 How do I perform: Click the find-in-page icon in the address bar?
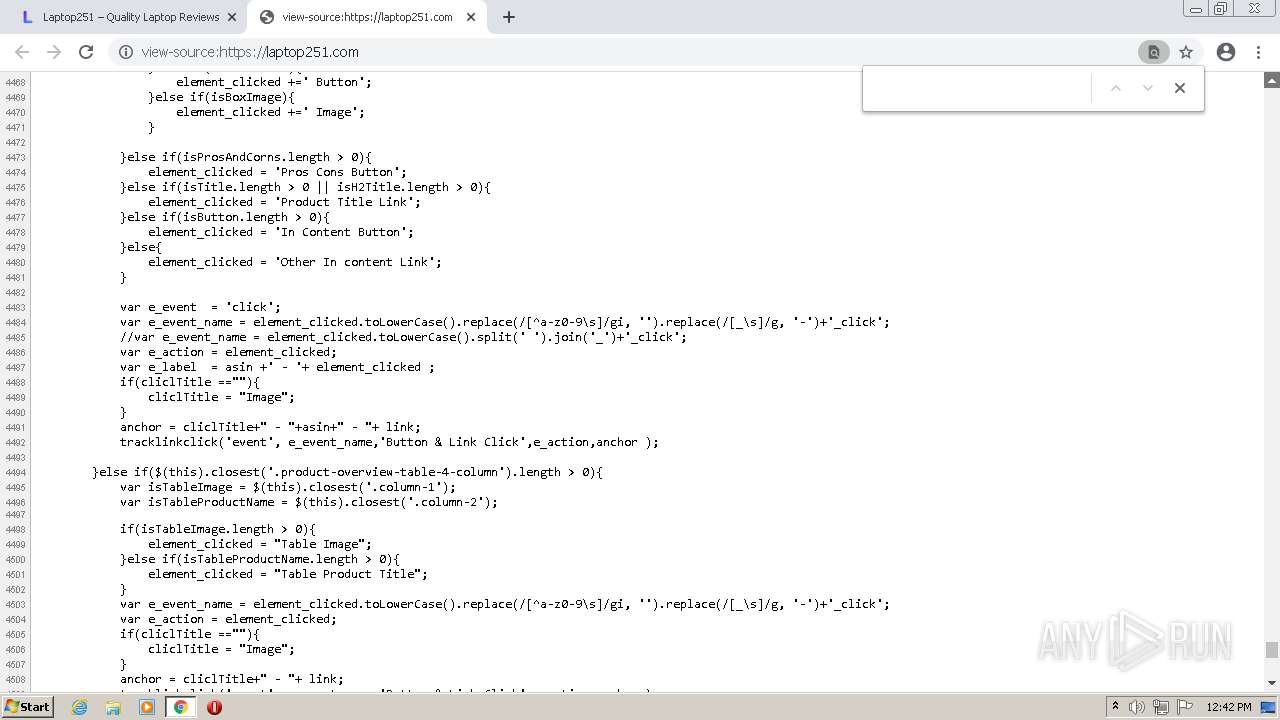[x=1153, y=52]
